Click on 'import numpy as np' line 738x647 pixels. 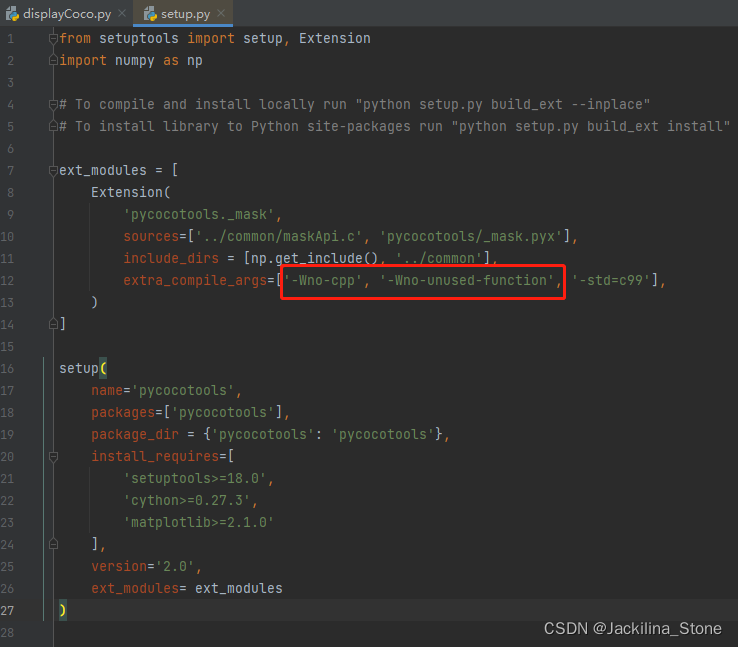point(131,61)
